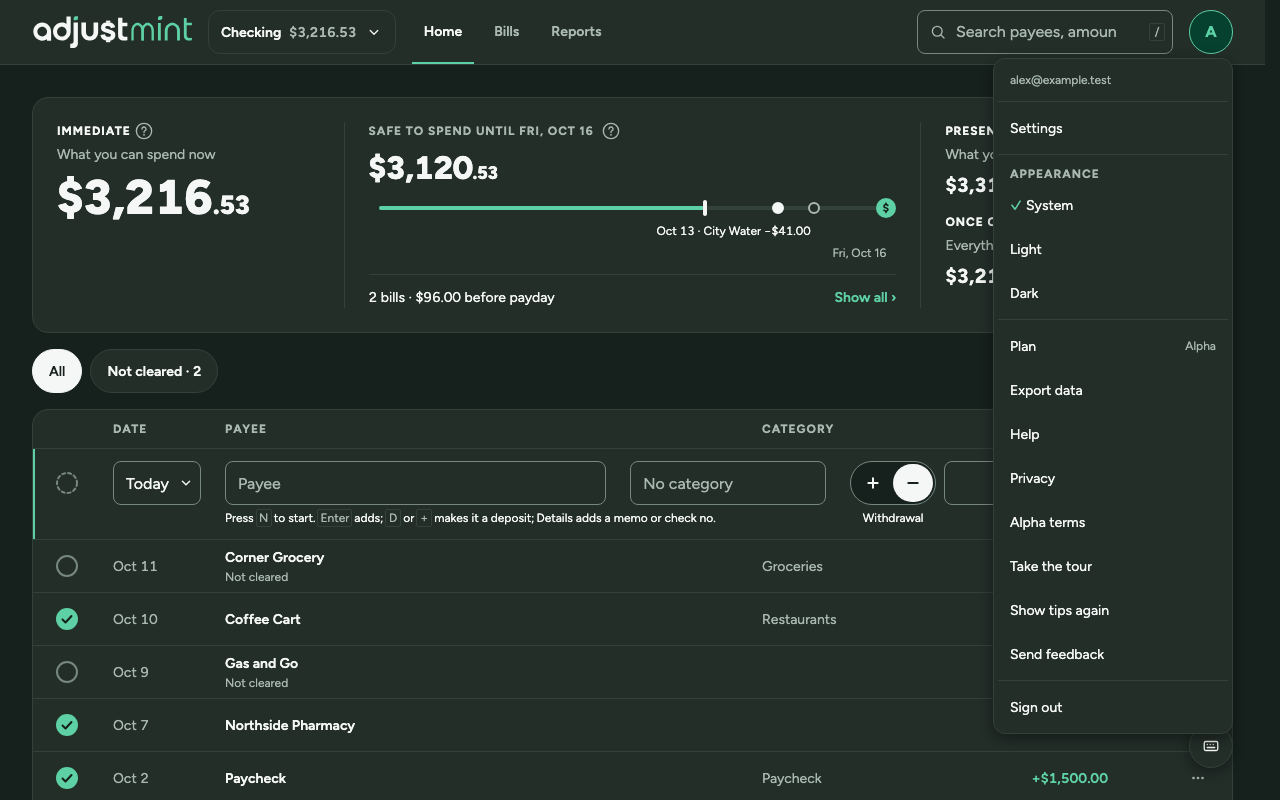Switch to the Bills tab
The image size is (1280, 800).
click(507, 31)
